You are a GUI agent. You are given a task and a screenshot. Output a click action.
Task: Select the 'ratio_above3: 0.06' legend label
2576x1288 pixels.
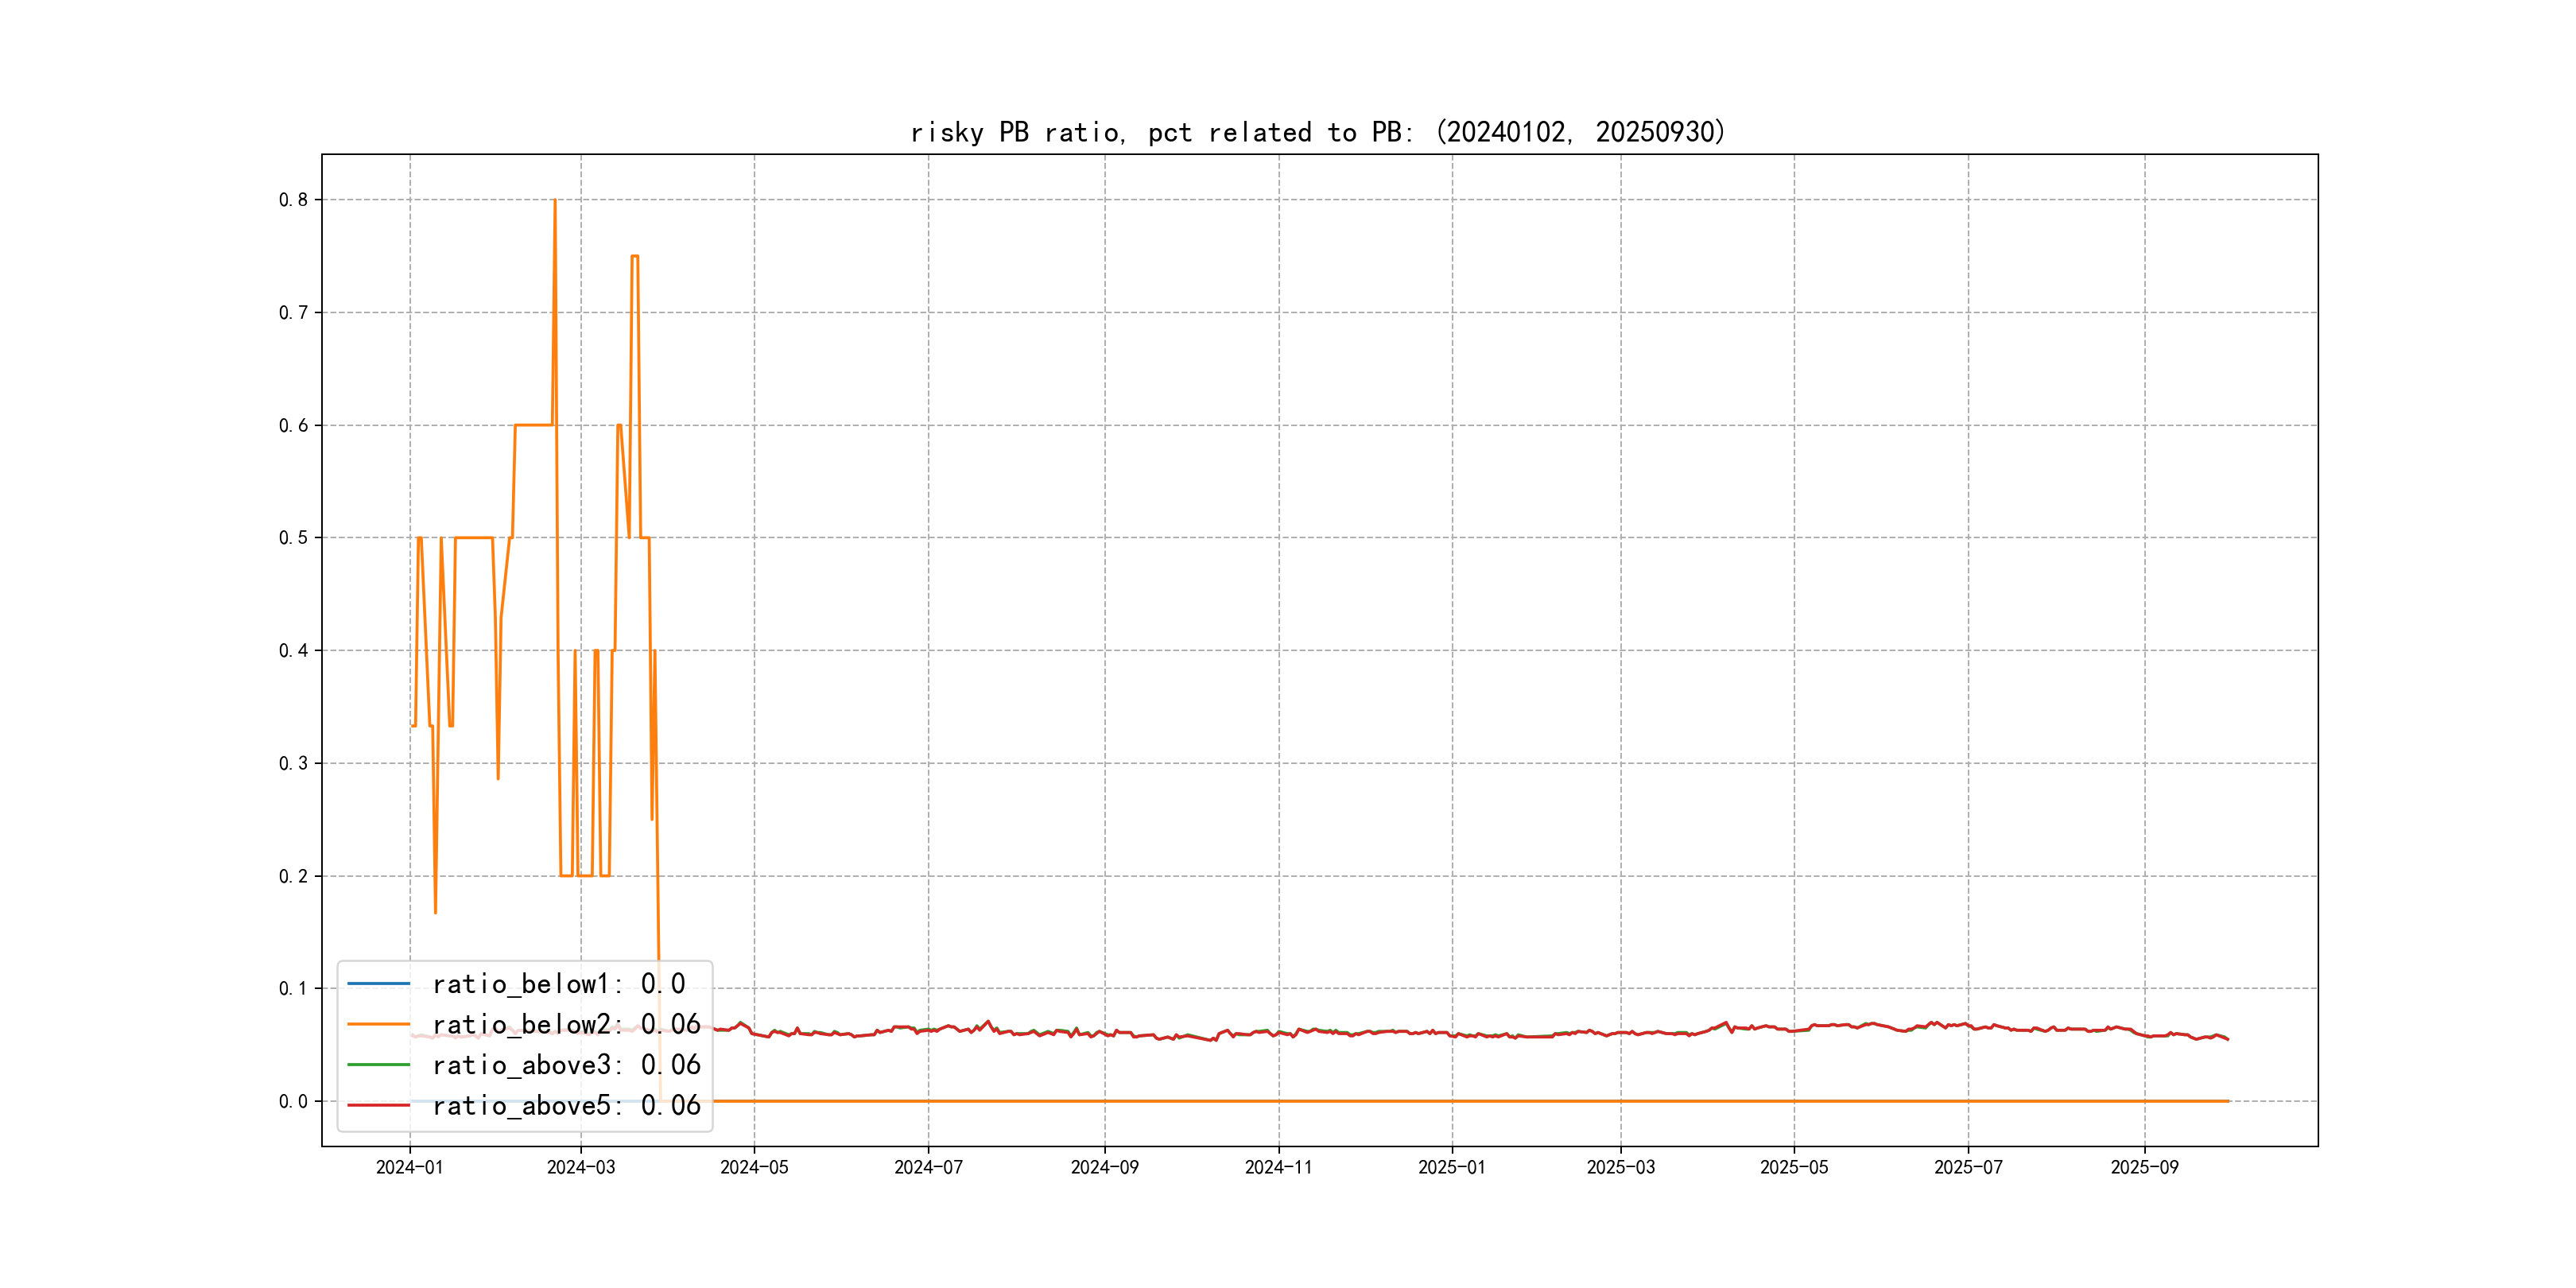[566, 1065]
